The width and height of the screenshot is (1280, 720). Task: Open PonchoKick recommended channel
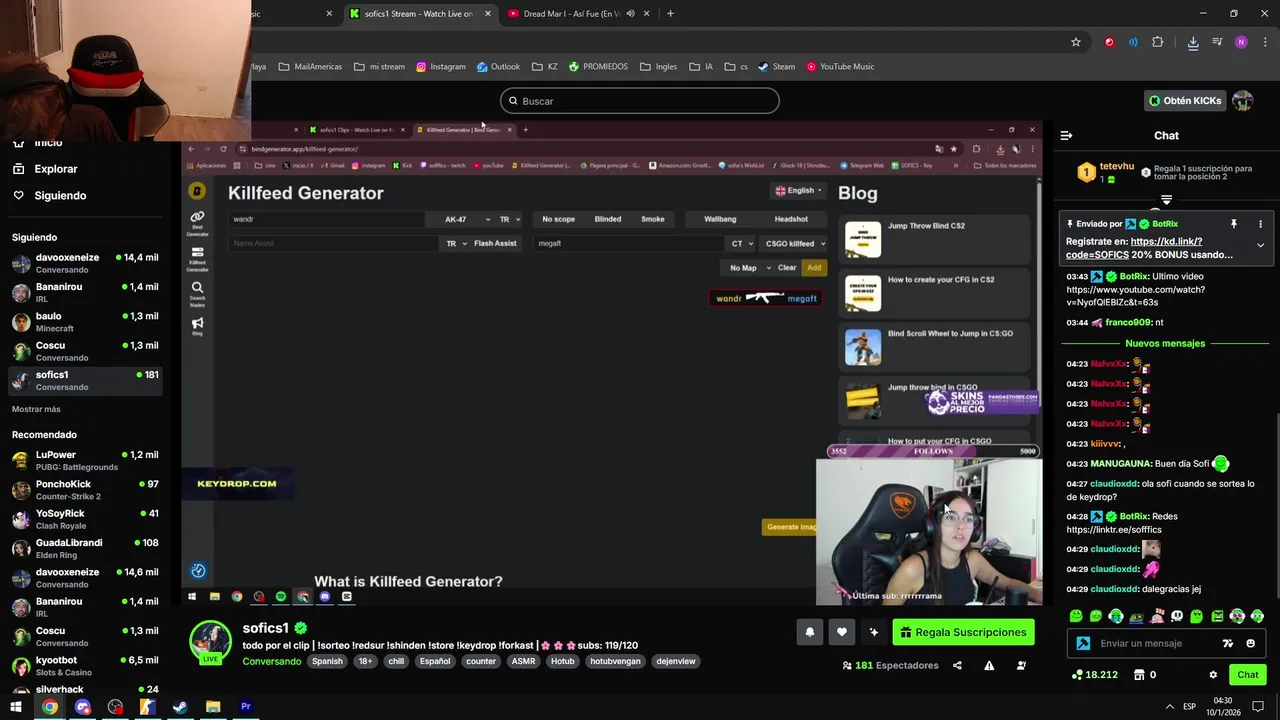85,490
